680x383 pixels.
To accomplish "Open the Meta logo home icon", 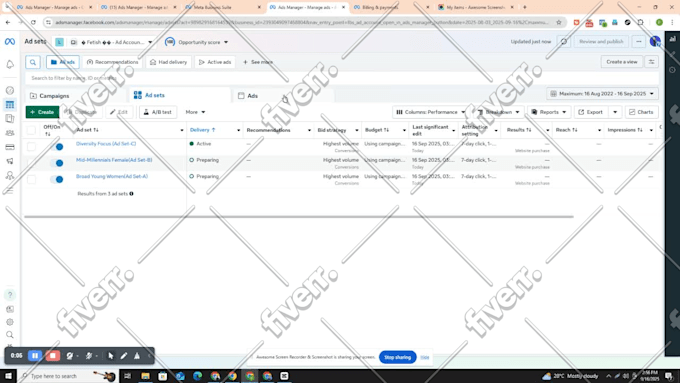I will (x=10, y=42).
